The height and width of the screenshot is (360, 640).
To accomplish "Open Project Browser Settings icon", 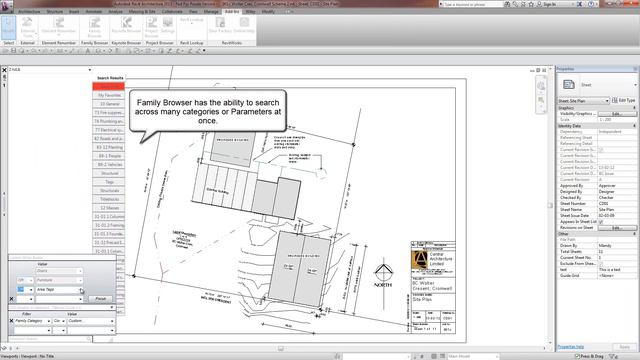I will (167, 25).
